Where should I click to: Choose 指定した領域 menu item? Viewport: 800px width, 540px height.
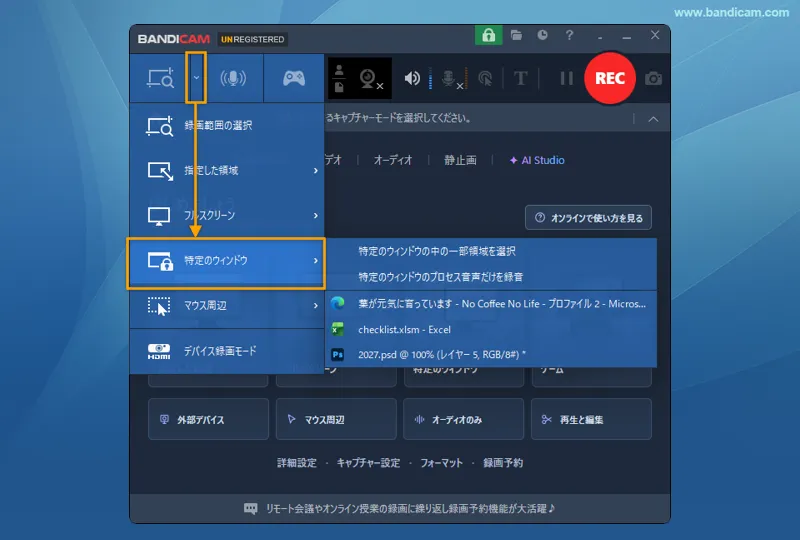pyautogui.click(x=227, y=170)
